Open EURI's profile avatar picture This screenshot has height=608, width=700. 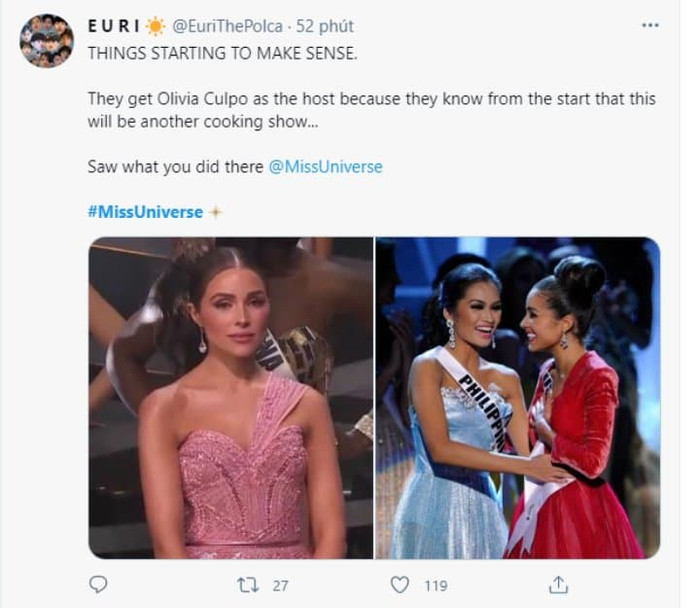[46, 41]
